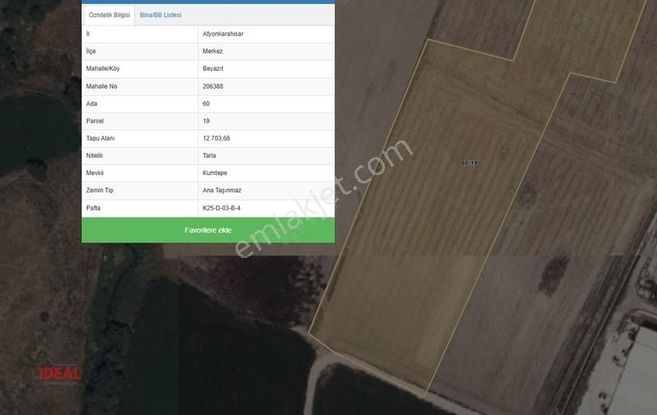Click the Zemin Tip row label
657x415 pixels.
point(100,190)
